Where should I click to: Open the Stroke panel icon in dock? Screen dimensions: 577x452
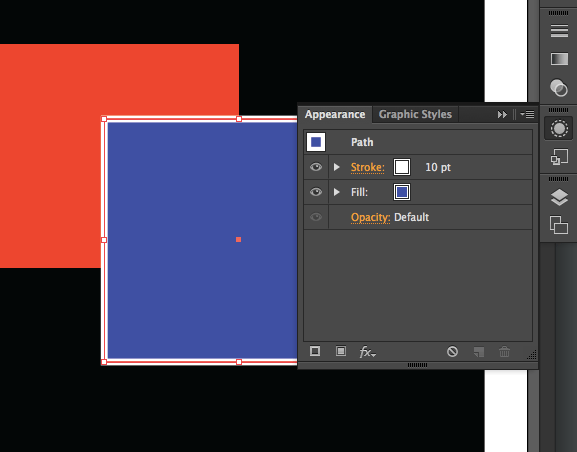(559, 31)
